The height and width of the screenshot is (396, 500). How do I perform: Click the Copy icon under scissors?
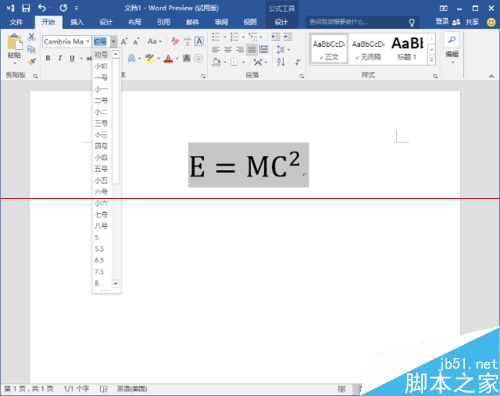tap(31, 49)
